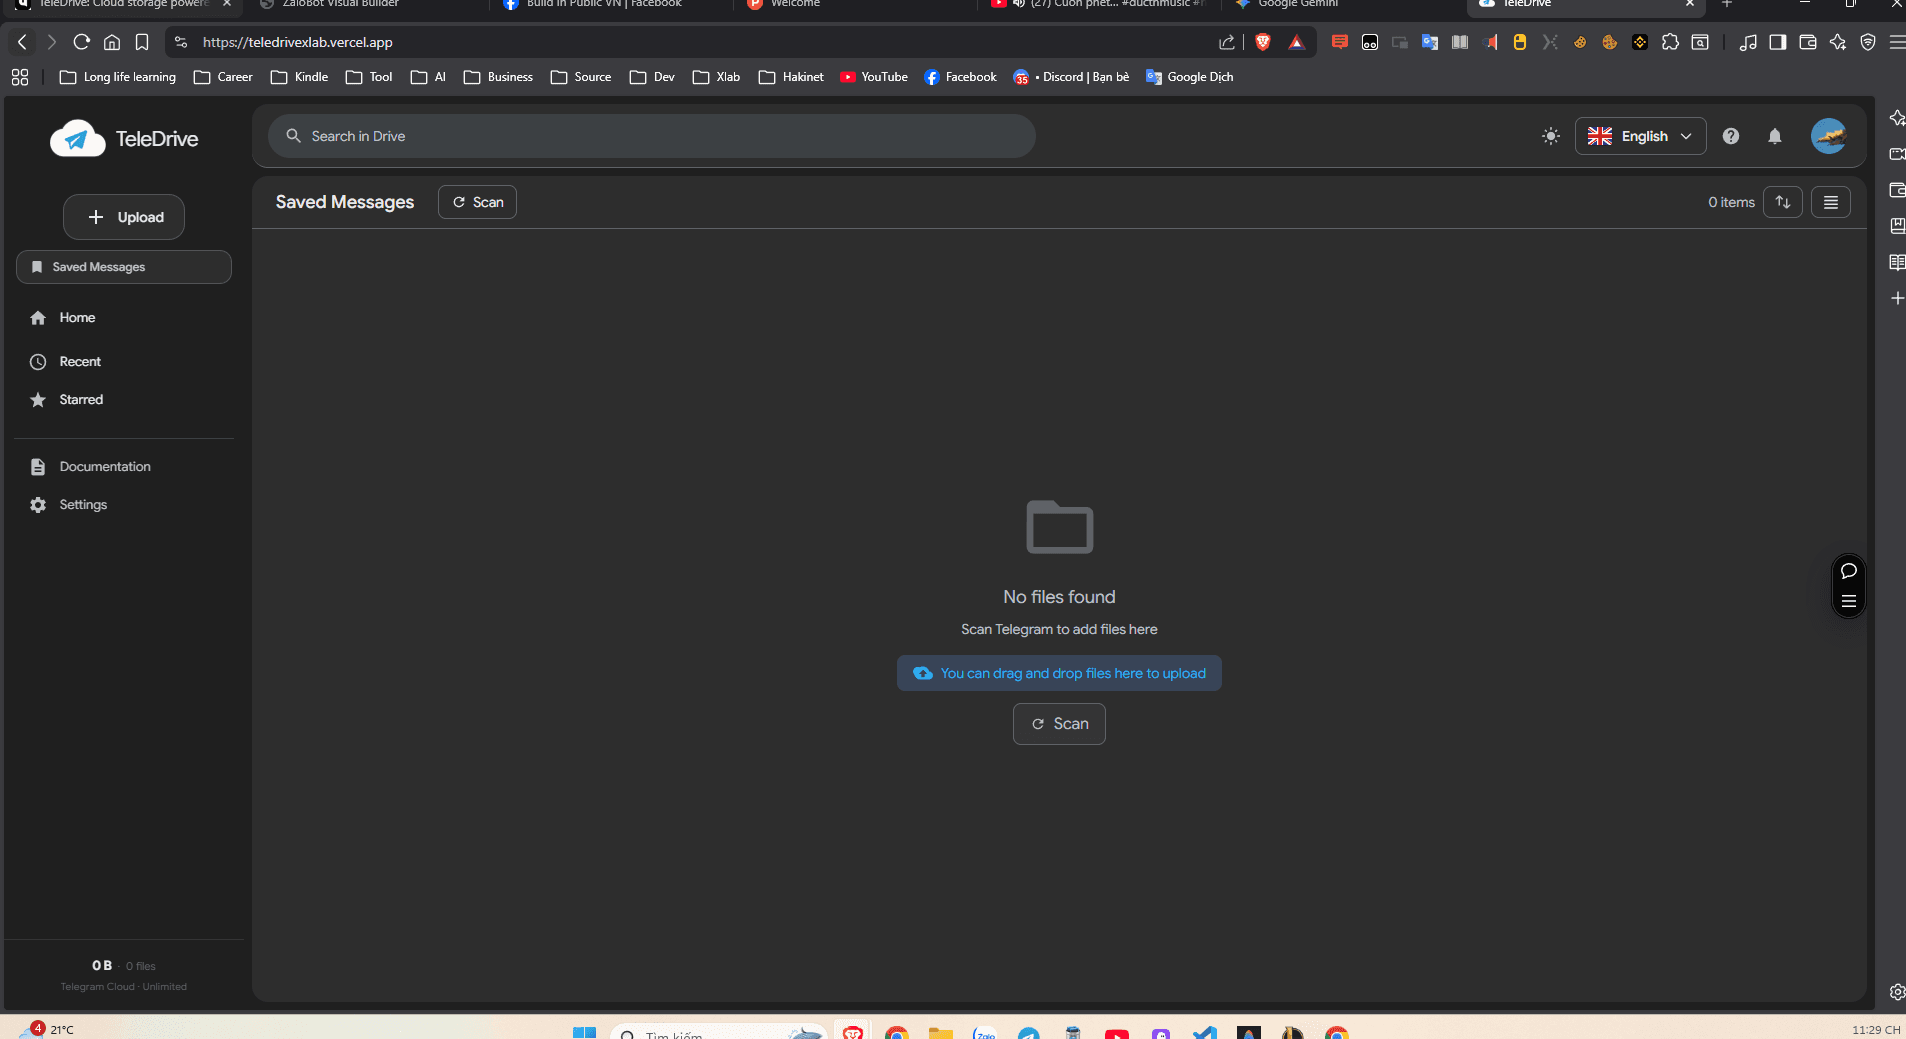Image resolution: width=1906 pixels, height=1039 pixels.
Task: Open the notifications bell
Action: pyautogui.click(x=1774, y=136)
